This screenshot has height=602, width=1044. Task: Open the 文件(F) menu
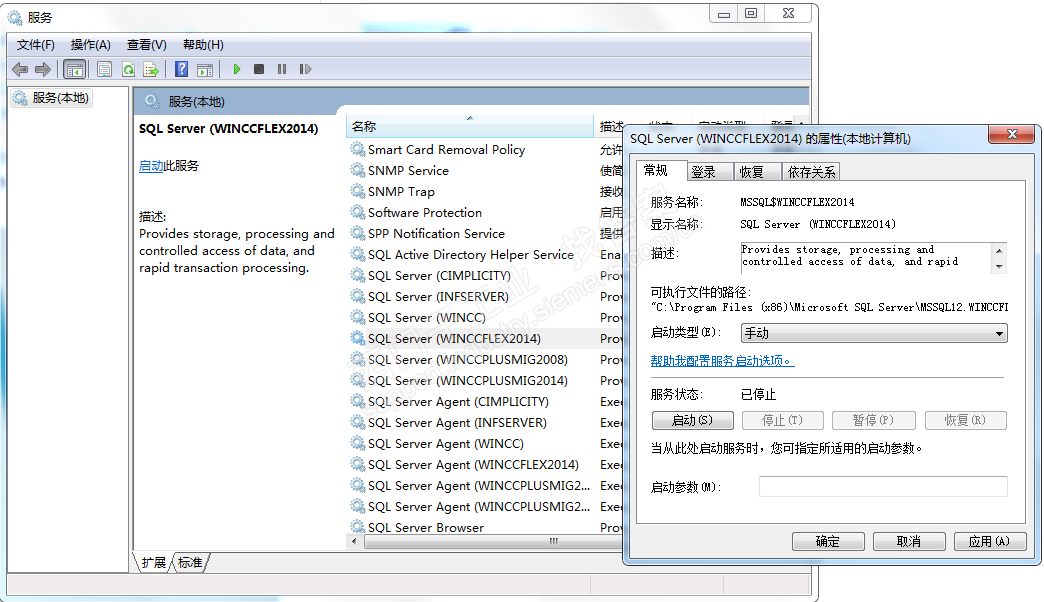36,45
